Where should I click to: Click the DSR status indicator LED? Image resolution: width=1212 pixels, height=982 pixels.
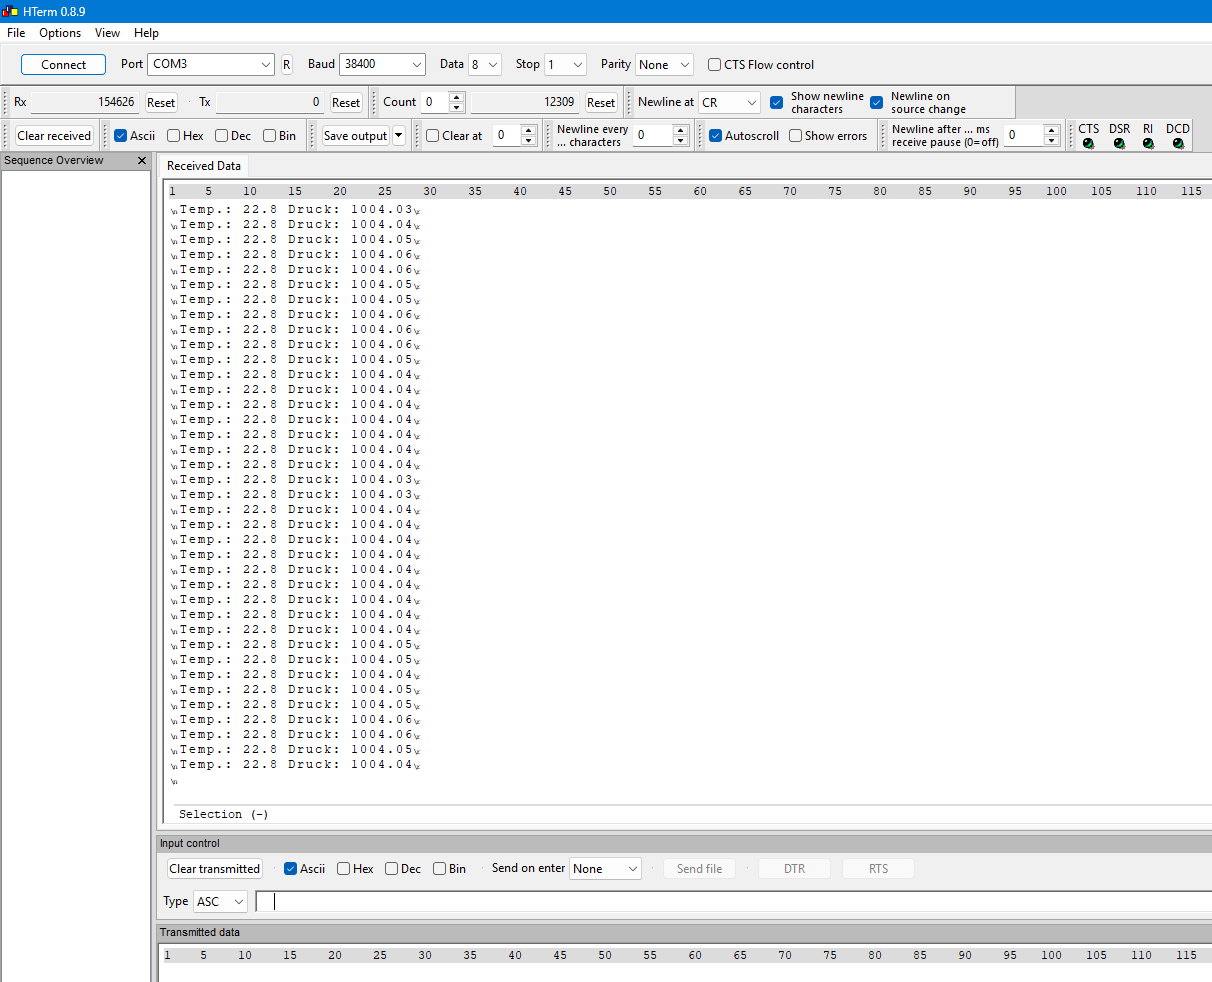coord(1119,144)
